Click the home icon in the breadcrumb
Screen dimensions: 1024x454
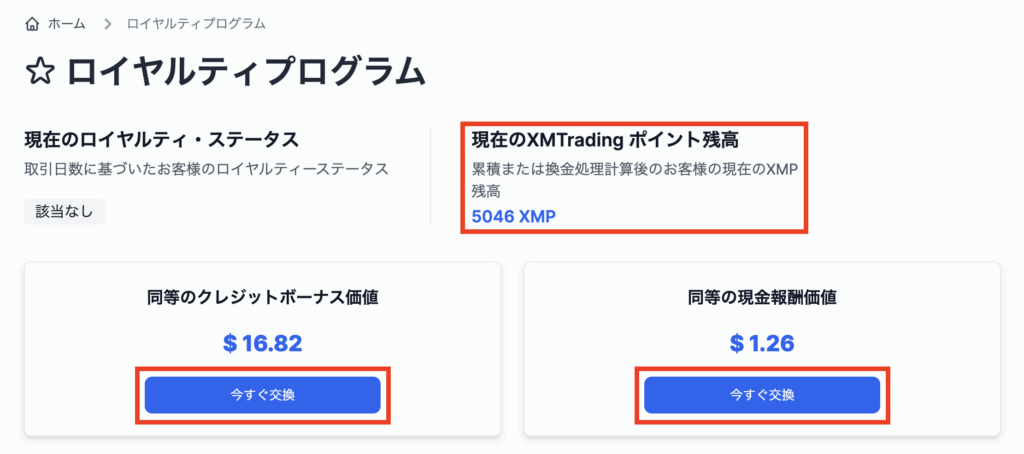click(31, 25)
